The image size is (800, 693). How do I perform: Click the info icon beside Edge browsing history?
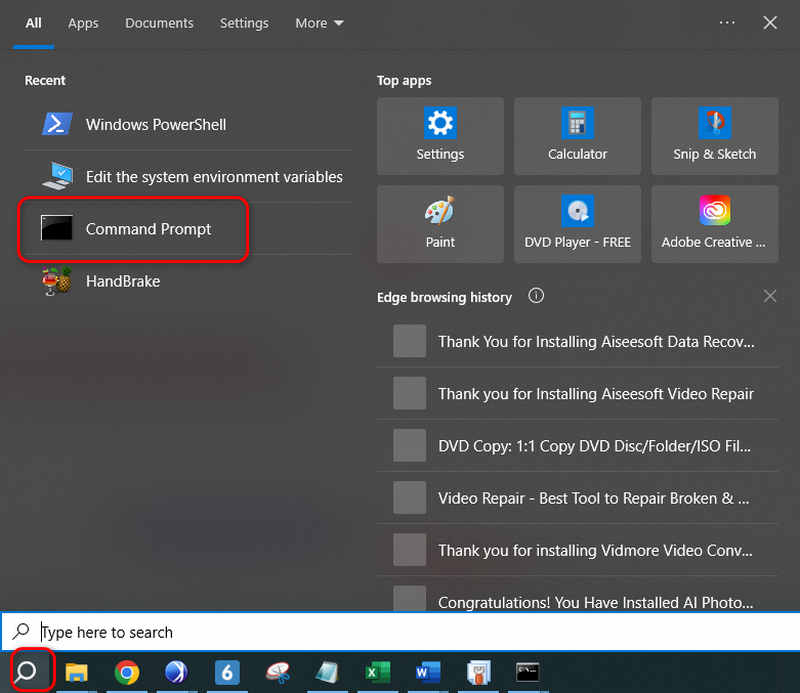(536, 295)
